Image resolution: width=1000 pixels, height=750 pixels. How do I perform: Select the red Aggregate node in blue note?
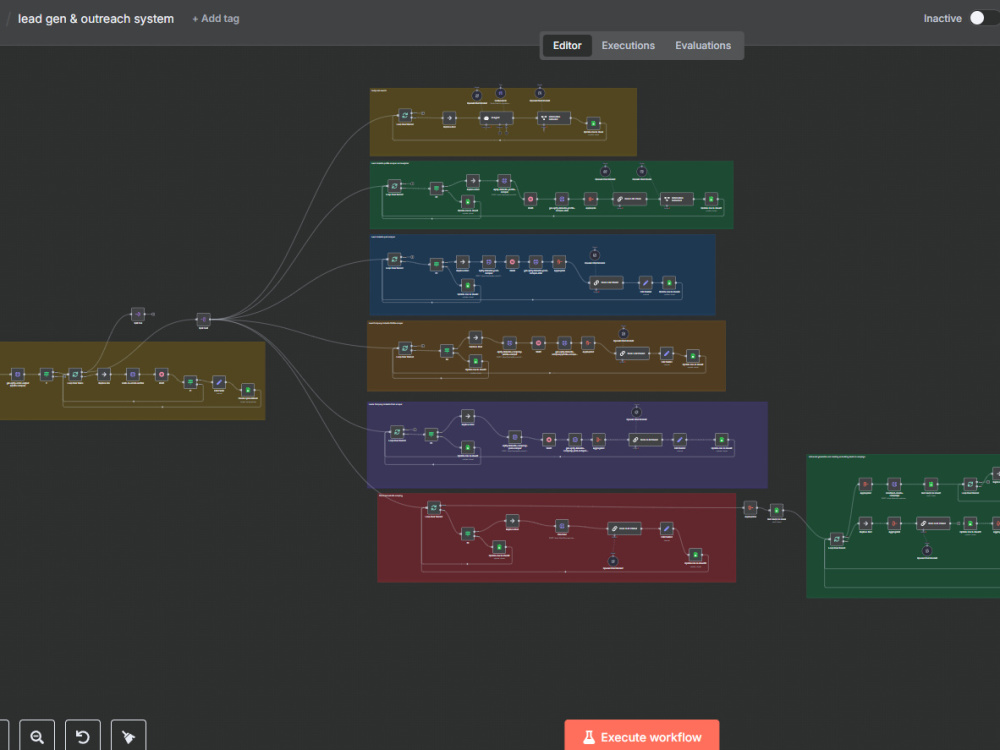pos(559,261)
